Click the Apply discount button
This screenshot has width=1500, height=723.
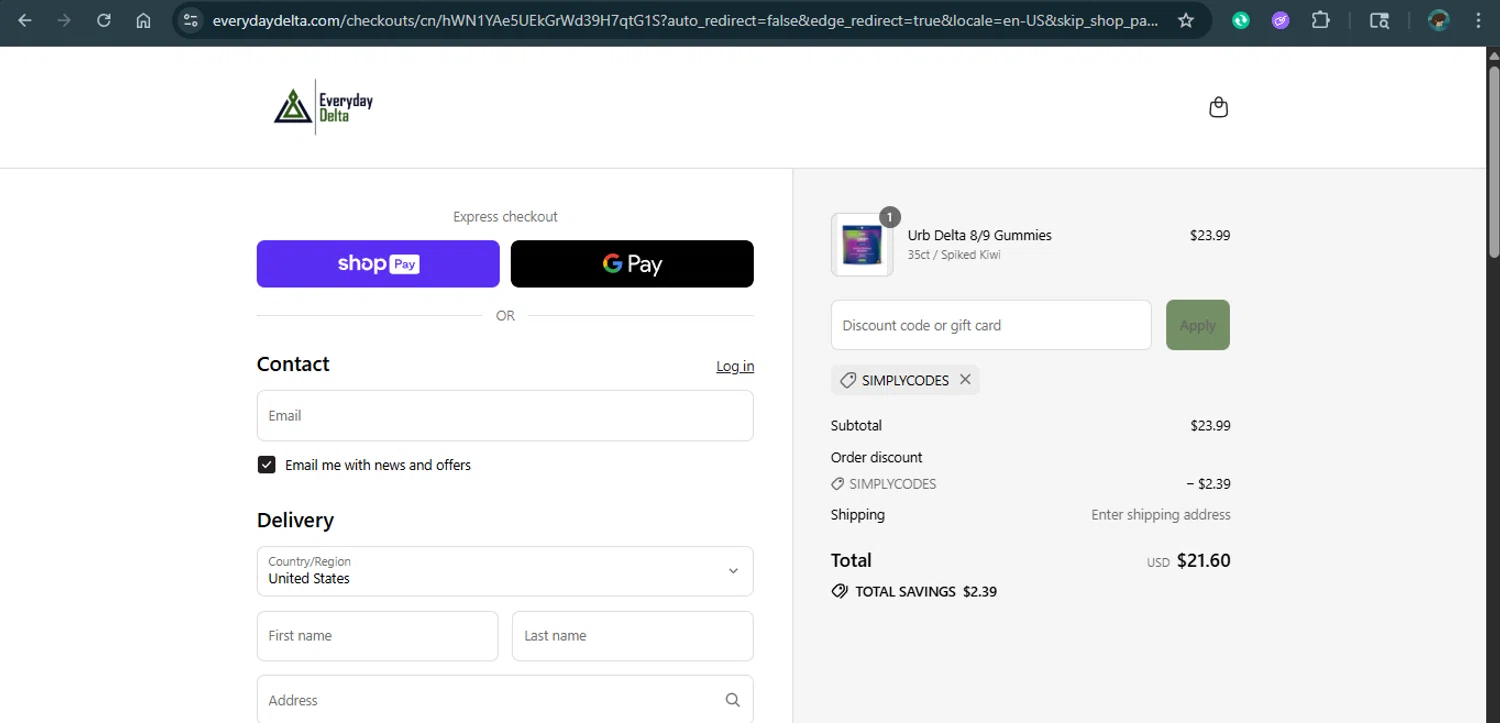(1198, 325)
